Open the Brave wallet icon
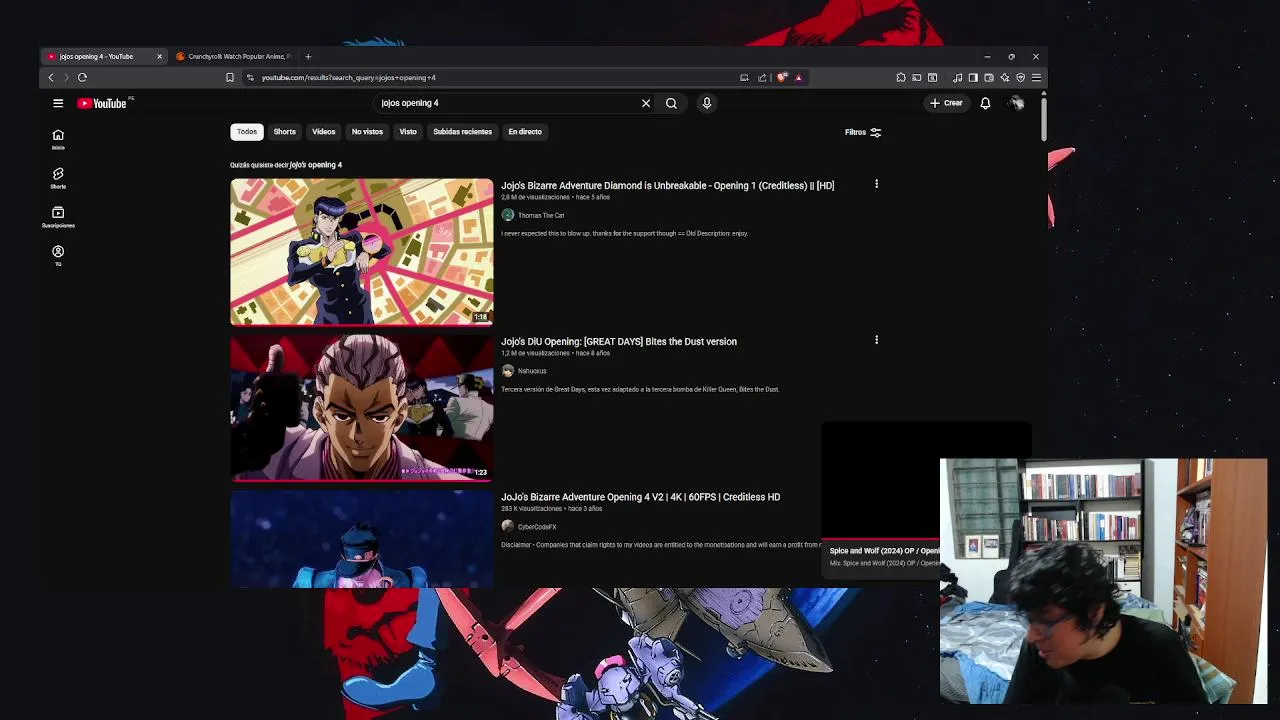Image resolution: width=1280 pixels, height=720 pixels. 989,77
